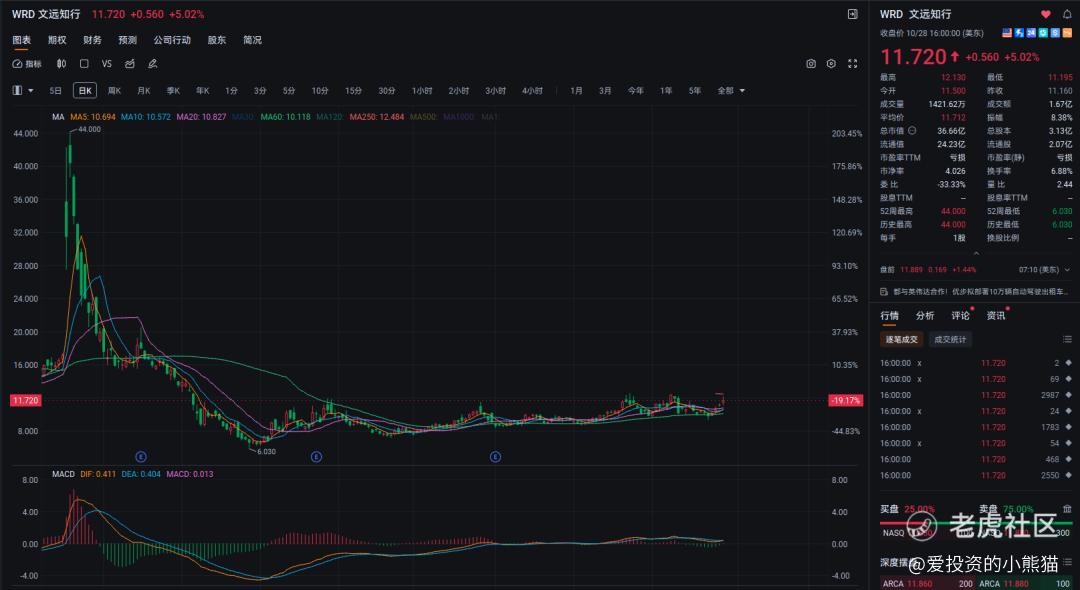Open trade list view options icon
This screenshot has height=590, width=1080.
(x=1067, y=339)
